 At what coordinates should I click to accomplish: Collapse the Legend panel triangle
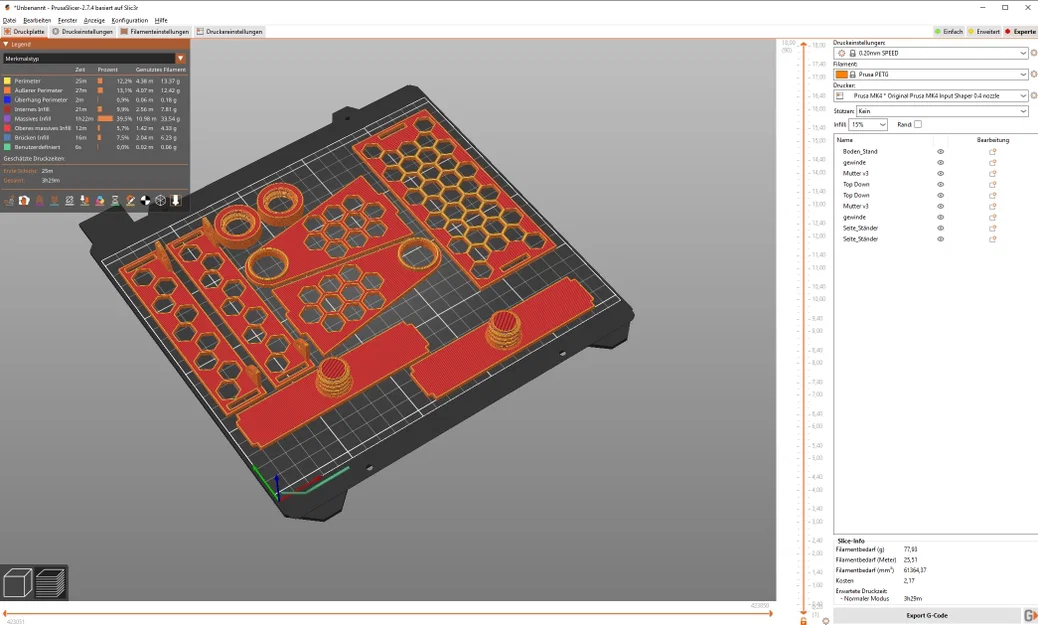(6, 44)
